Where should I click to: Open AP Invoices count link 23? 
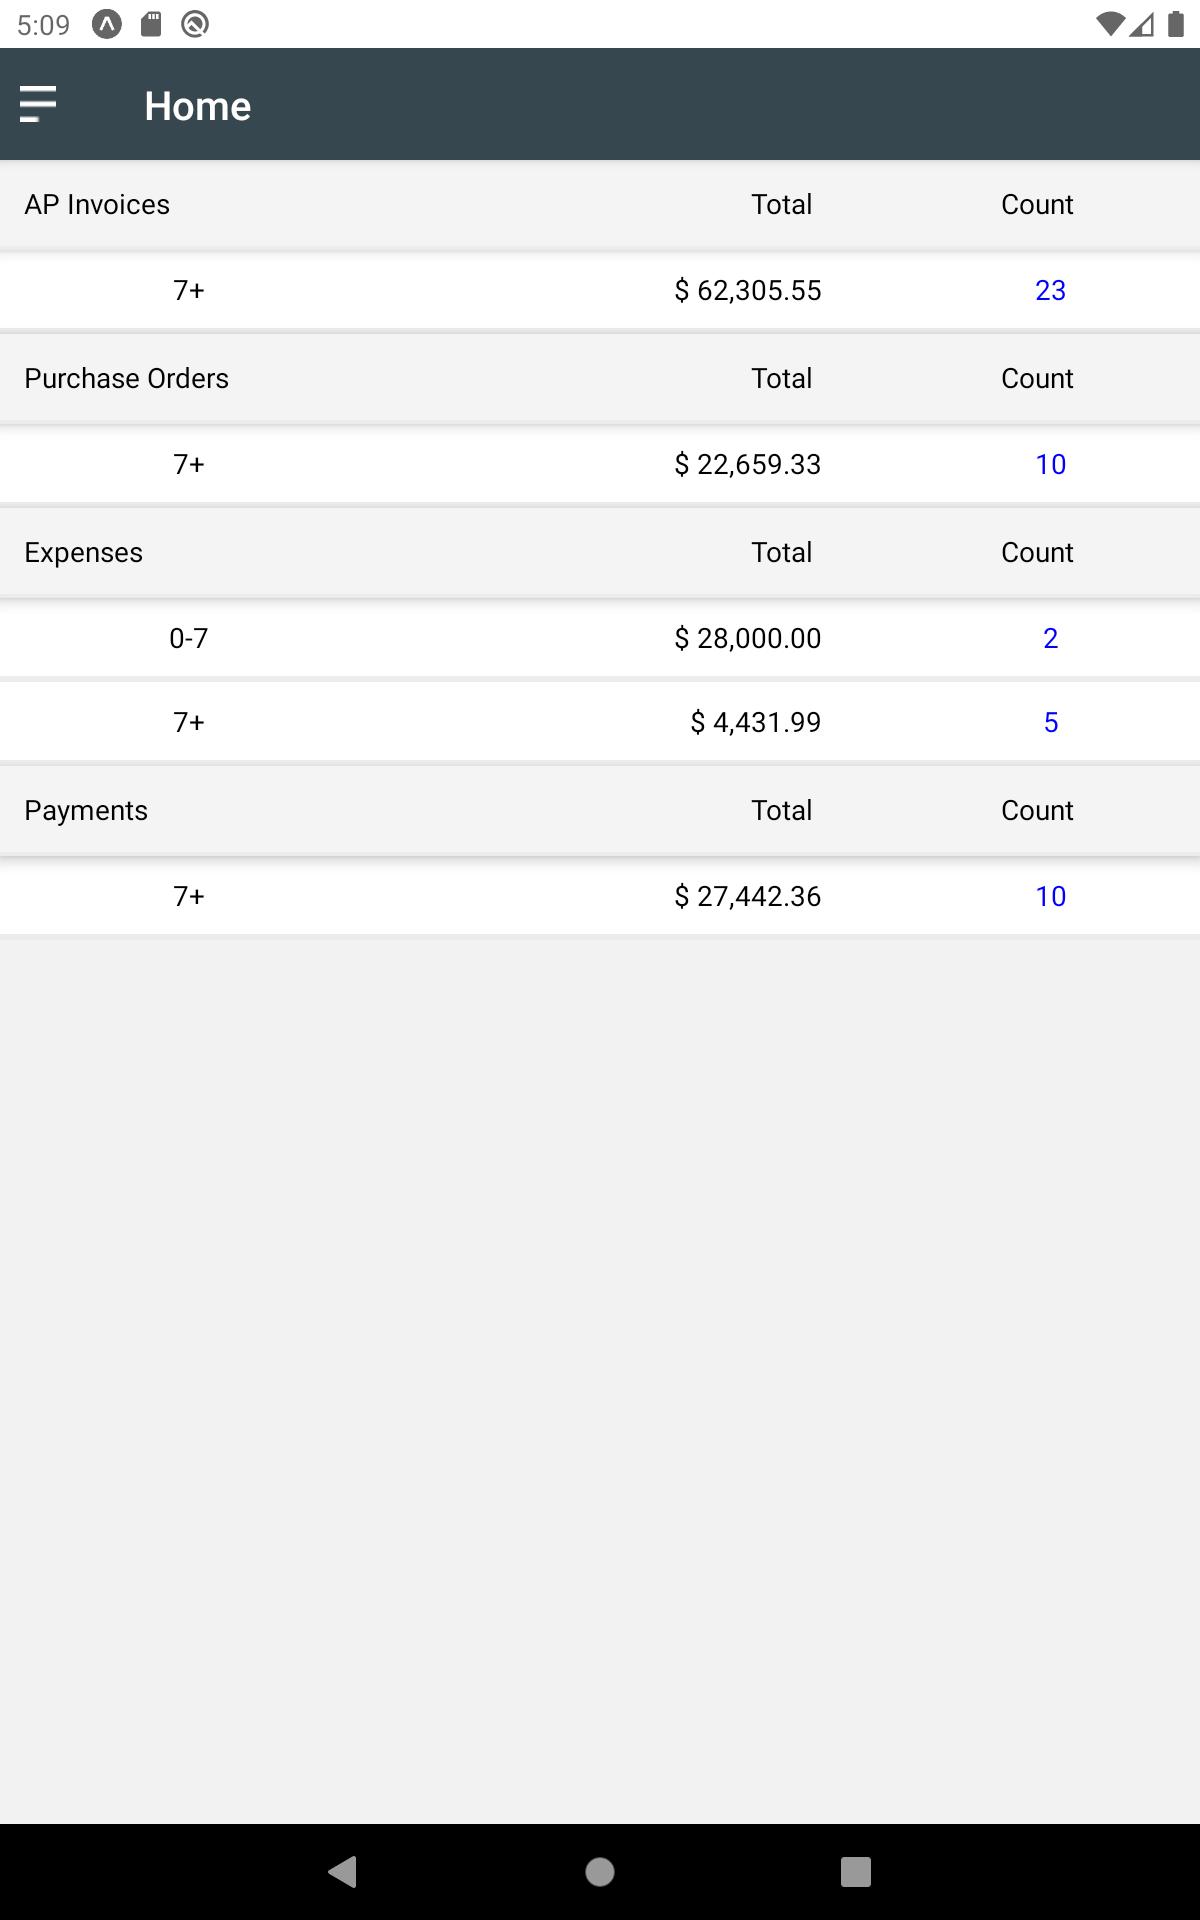(1050, 290)
